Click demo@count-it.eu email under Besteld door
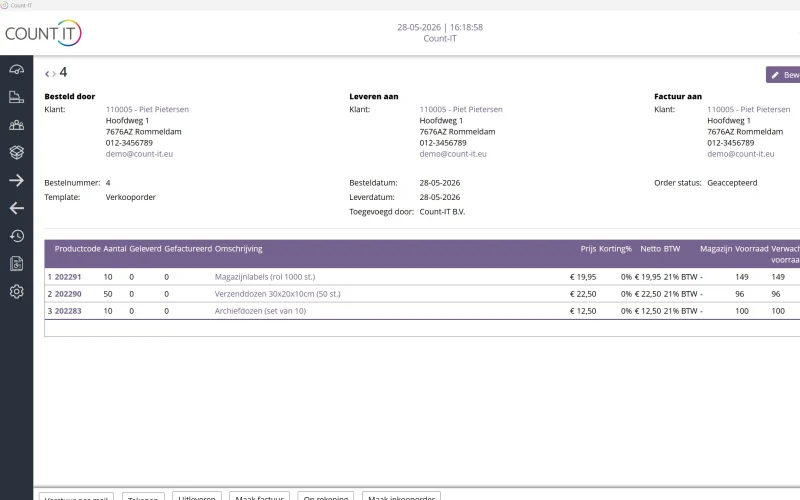The image size is (800, 500). pyautogui.click(x=139, y=154)
